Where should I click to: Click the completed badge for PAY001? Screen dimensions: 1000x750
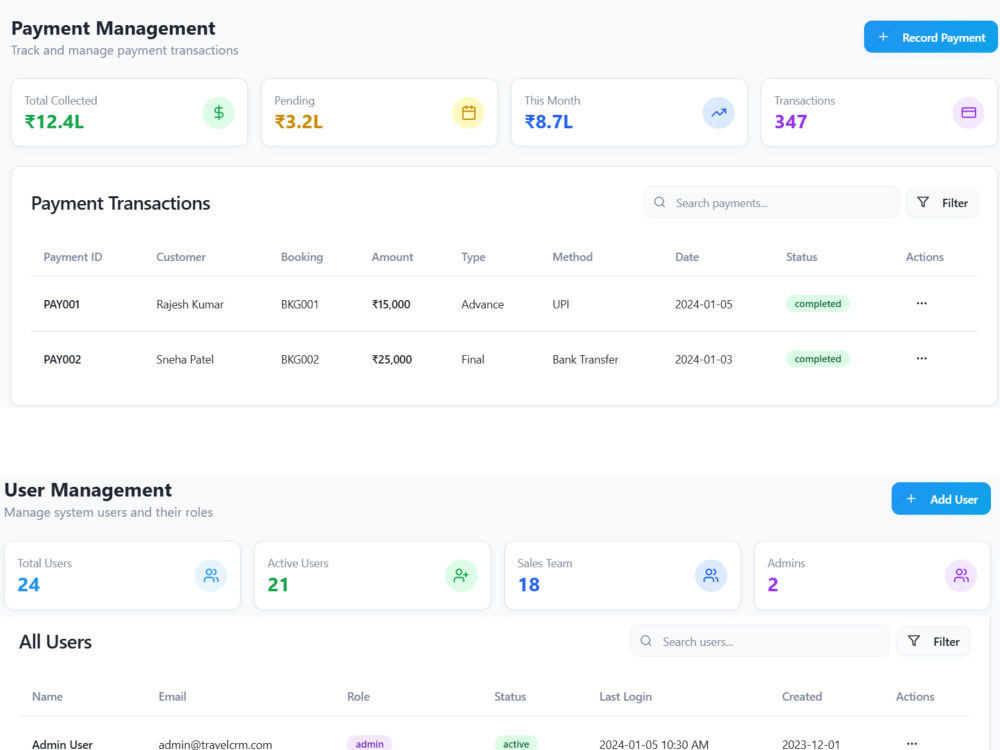(x=818, y=304)
